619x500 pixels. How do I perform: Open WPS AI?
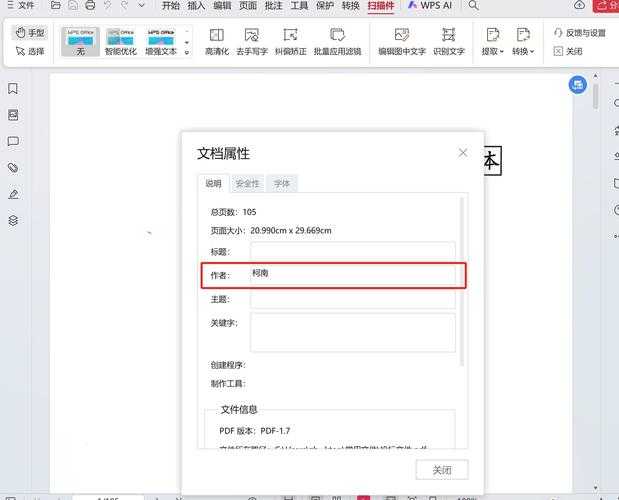(430, 6)
